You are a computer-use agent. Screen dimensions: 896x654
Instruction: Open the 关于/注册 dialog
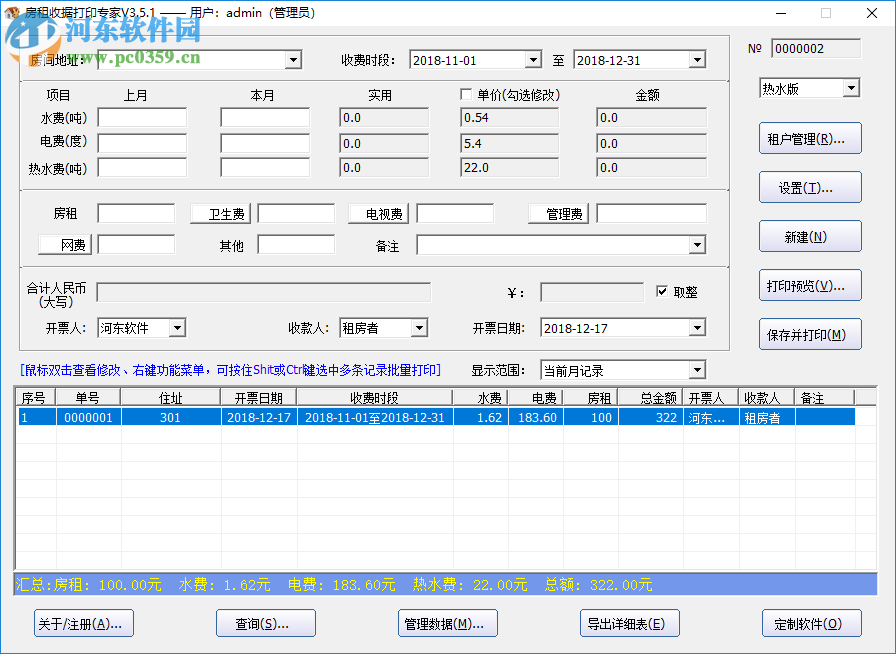click(83, 622)
